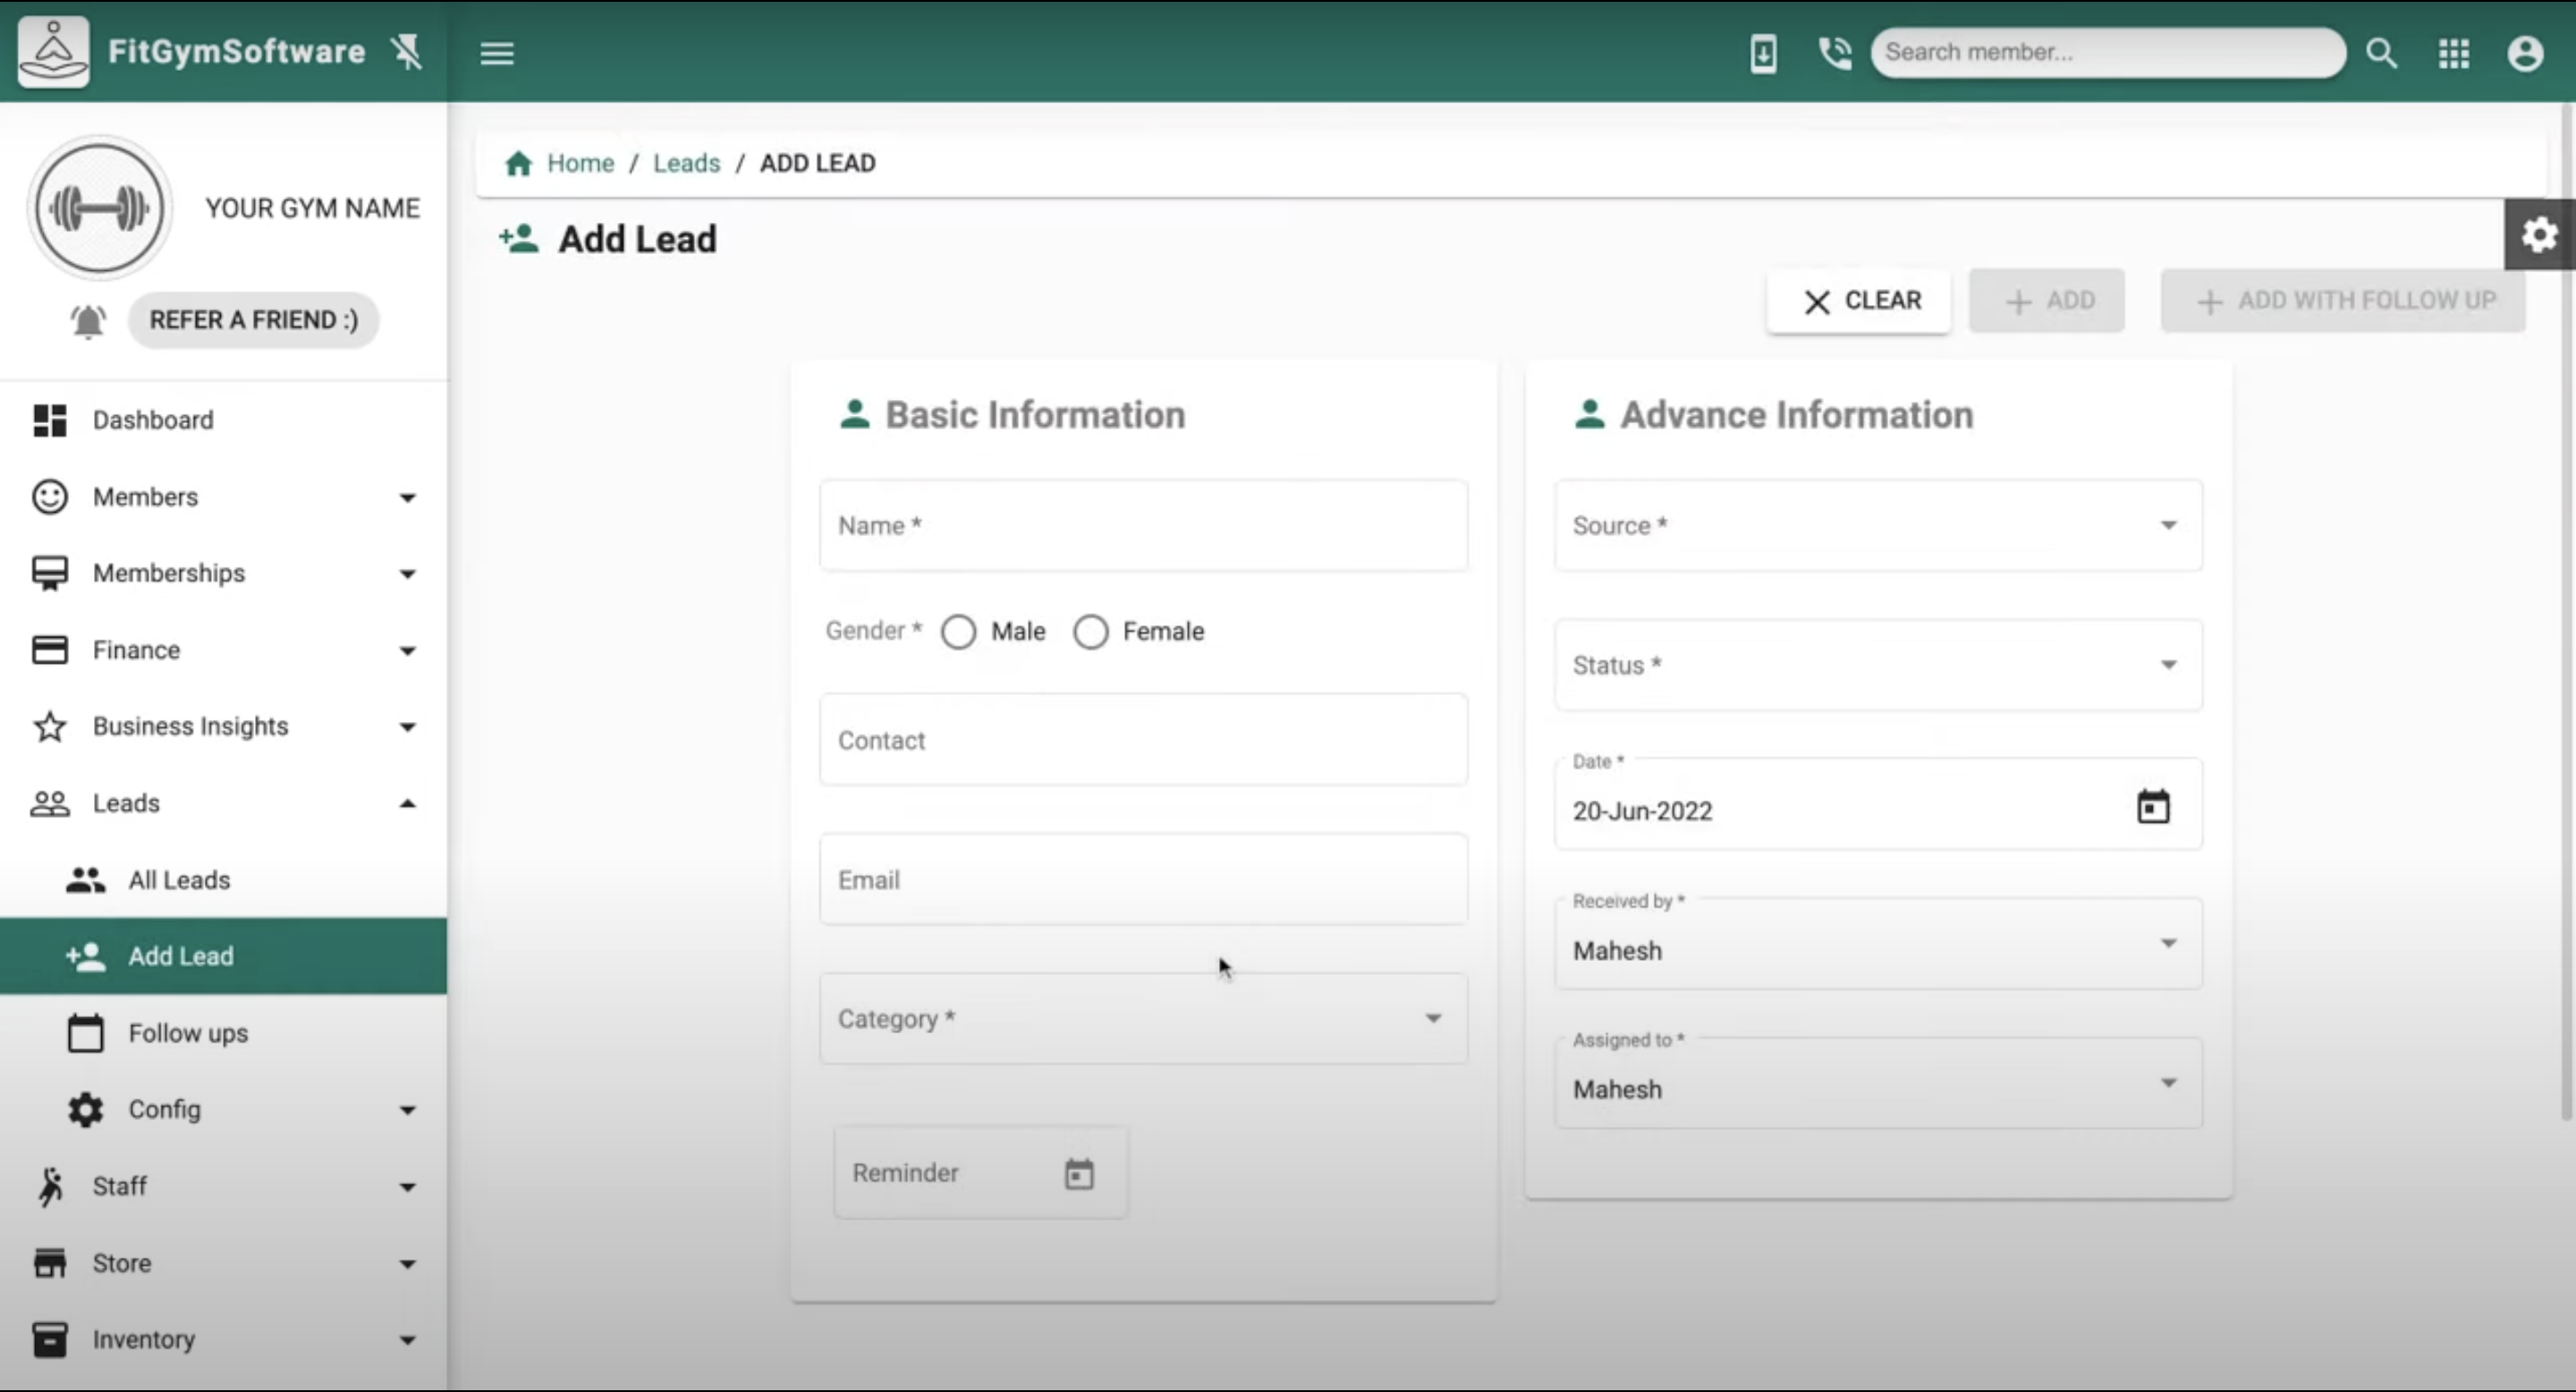Click the settings gear on right edge
The width and height of the screenshot is (2576, 1392).
click(x=2539, y=236)
